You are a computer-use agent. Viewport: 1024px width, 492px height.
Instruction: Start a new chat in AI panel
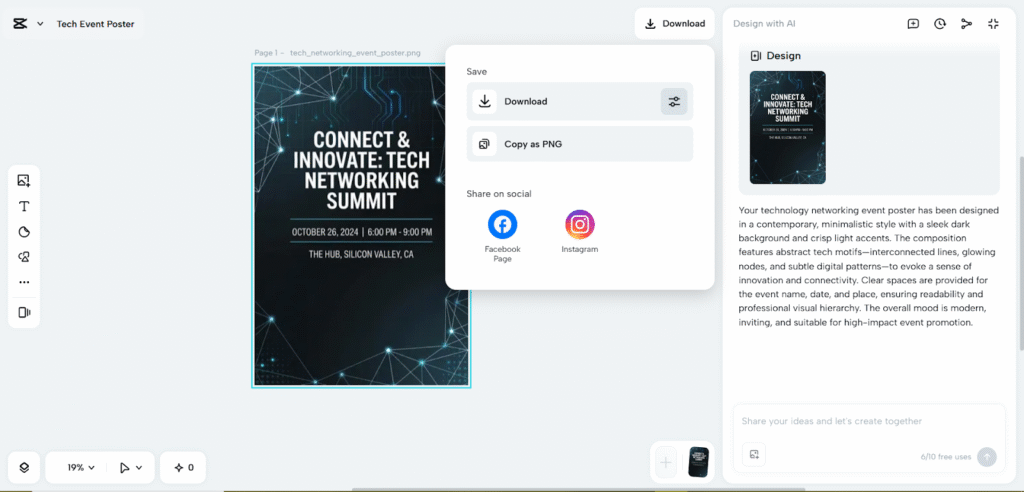[x=913, y=24]
